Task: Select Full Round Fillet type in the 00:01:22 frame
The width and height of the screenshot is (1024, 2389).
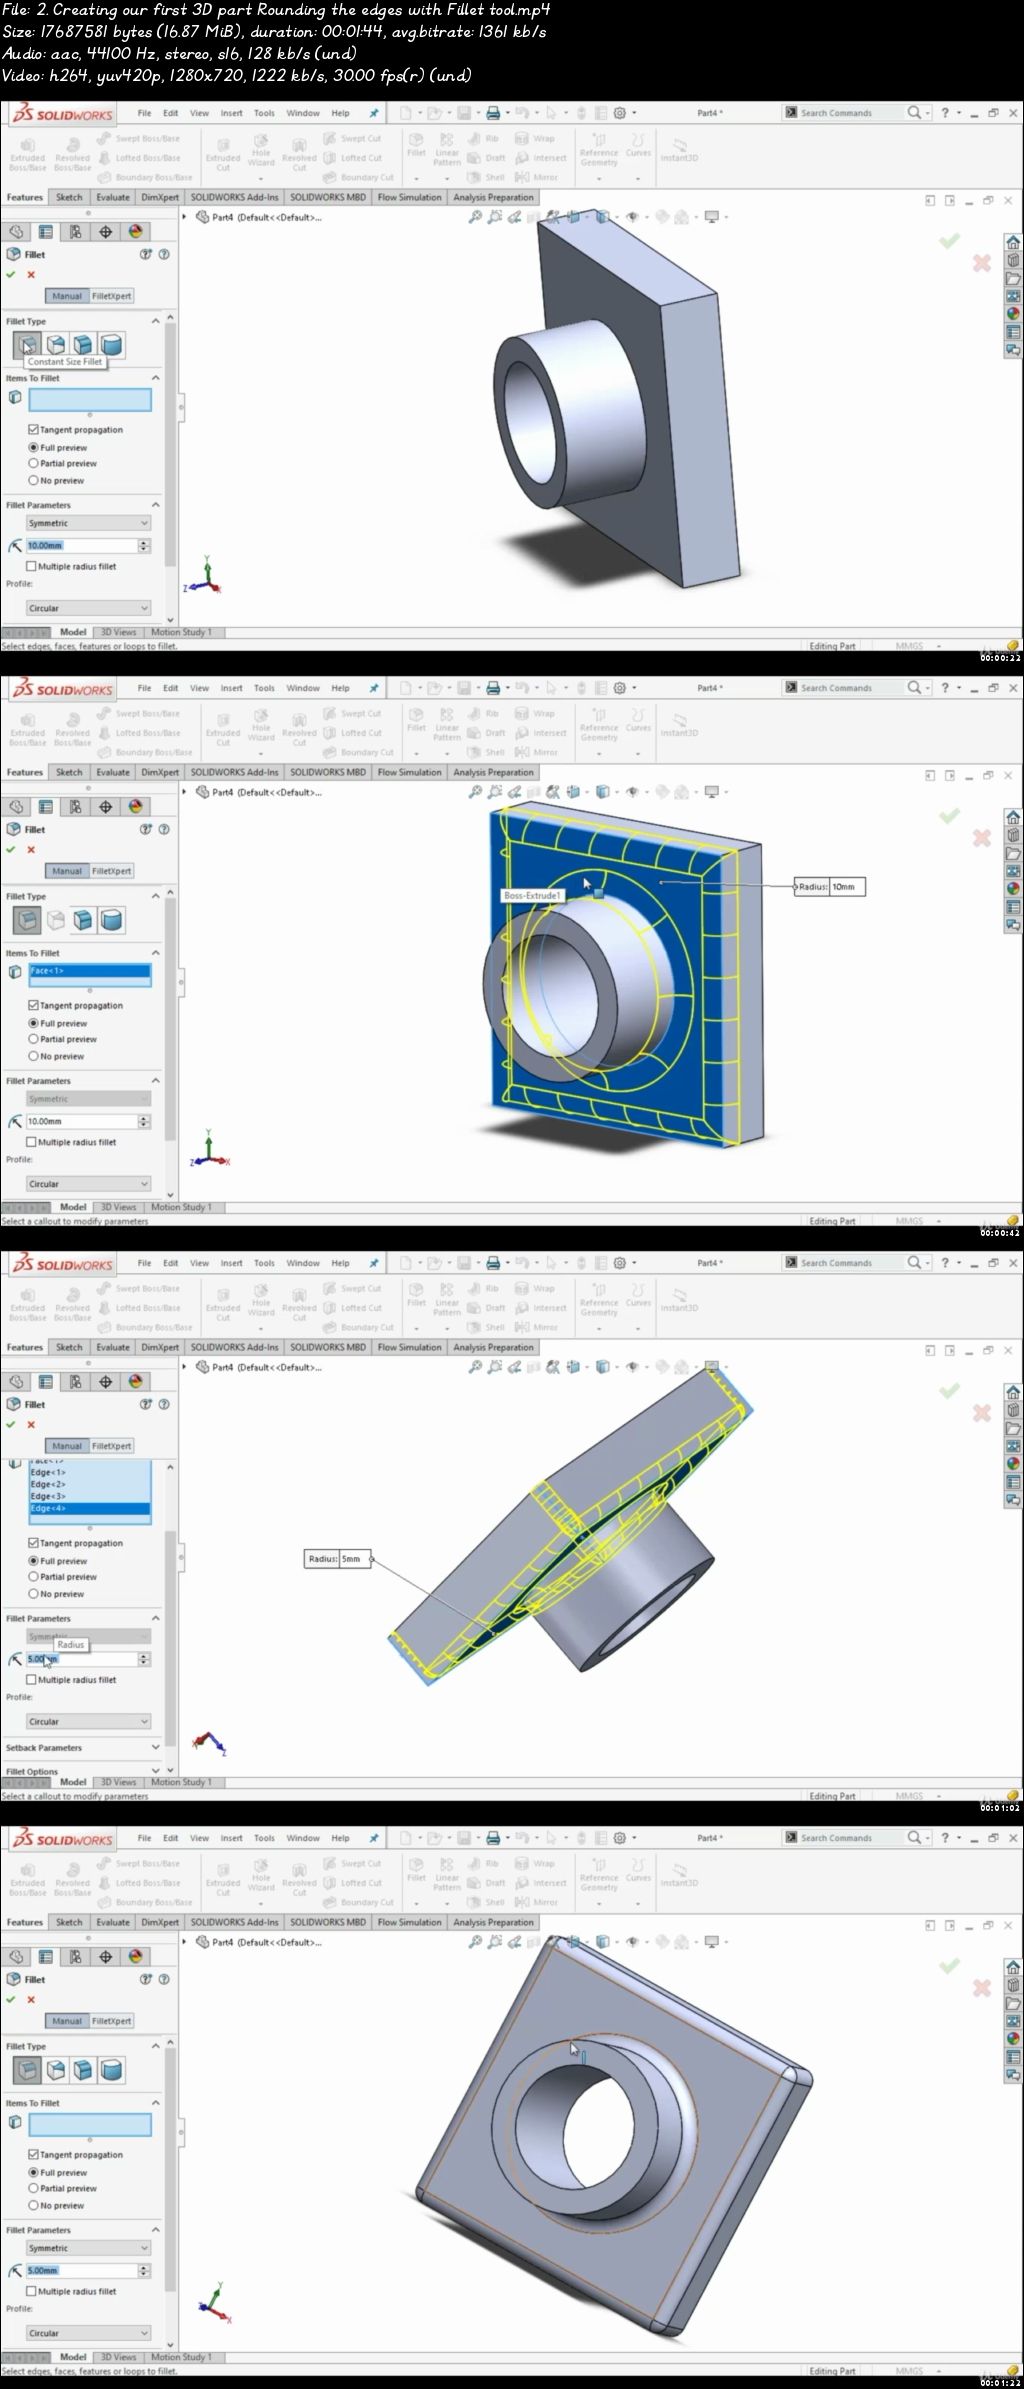Action: tap(112, 2070)
